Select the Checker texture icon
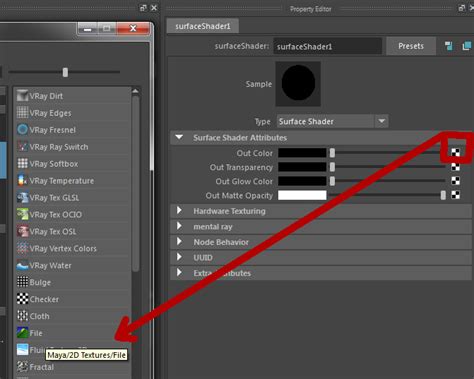 22,299
